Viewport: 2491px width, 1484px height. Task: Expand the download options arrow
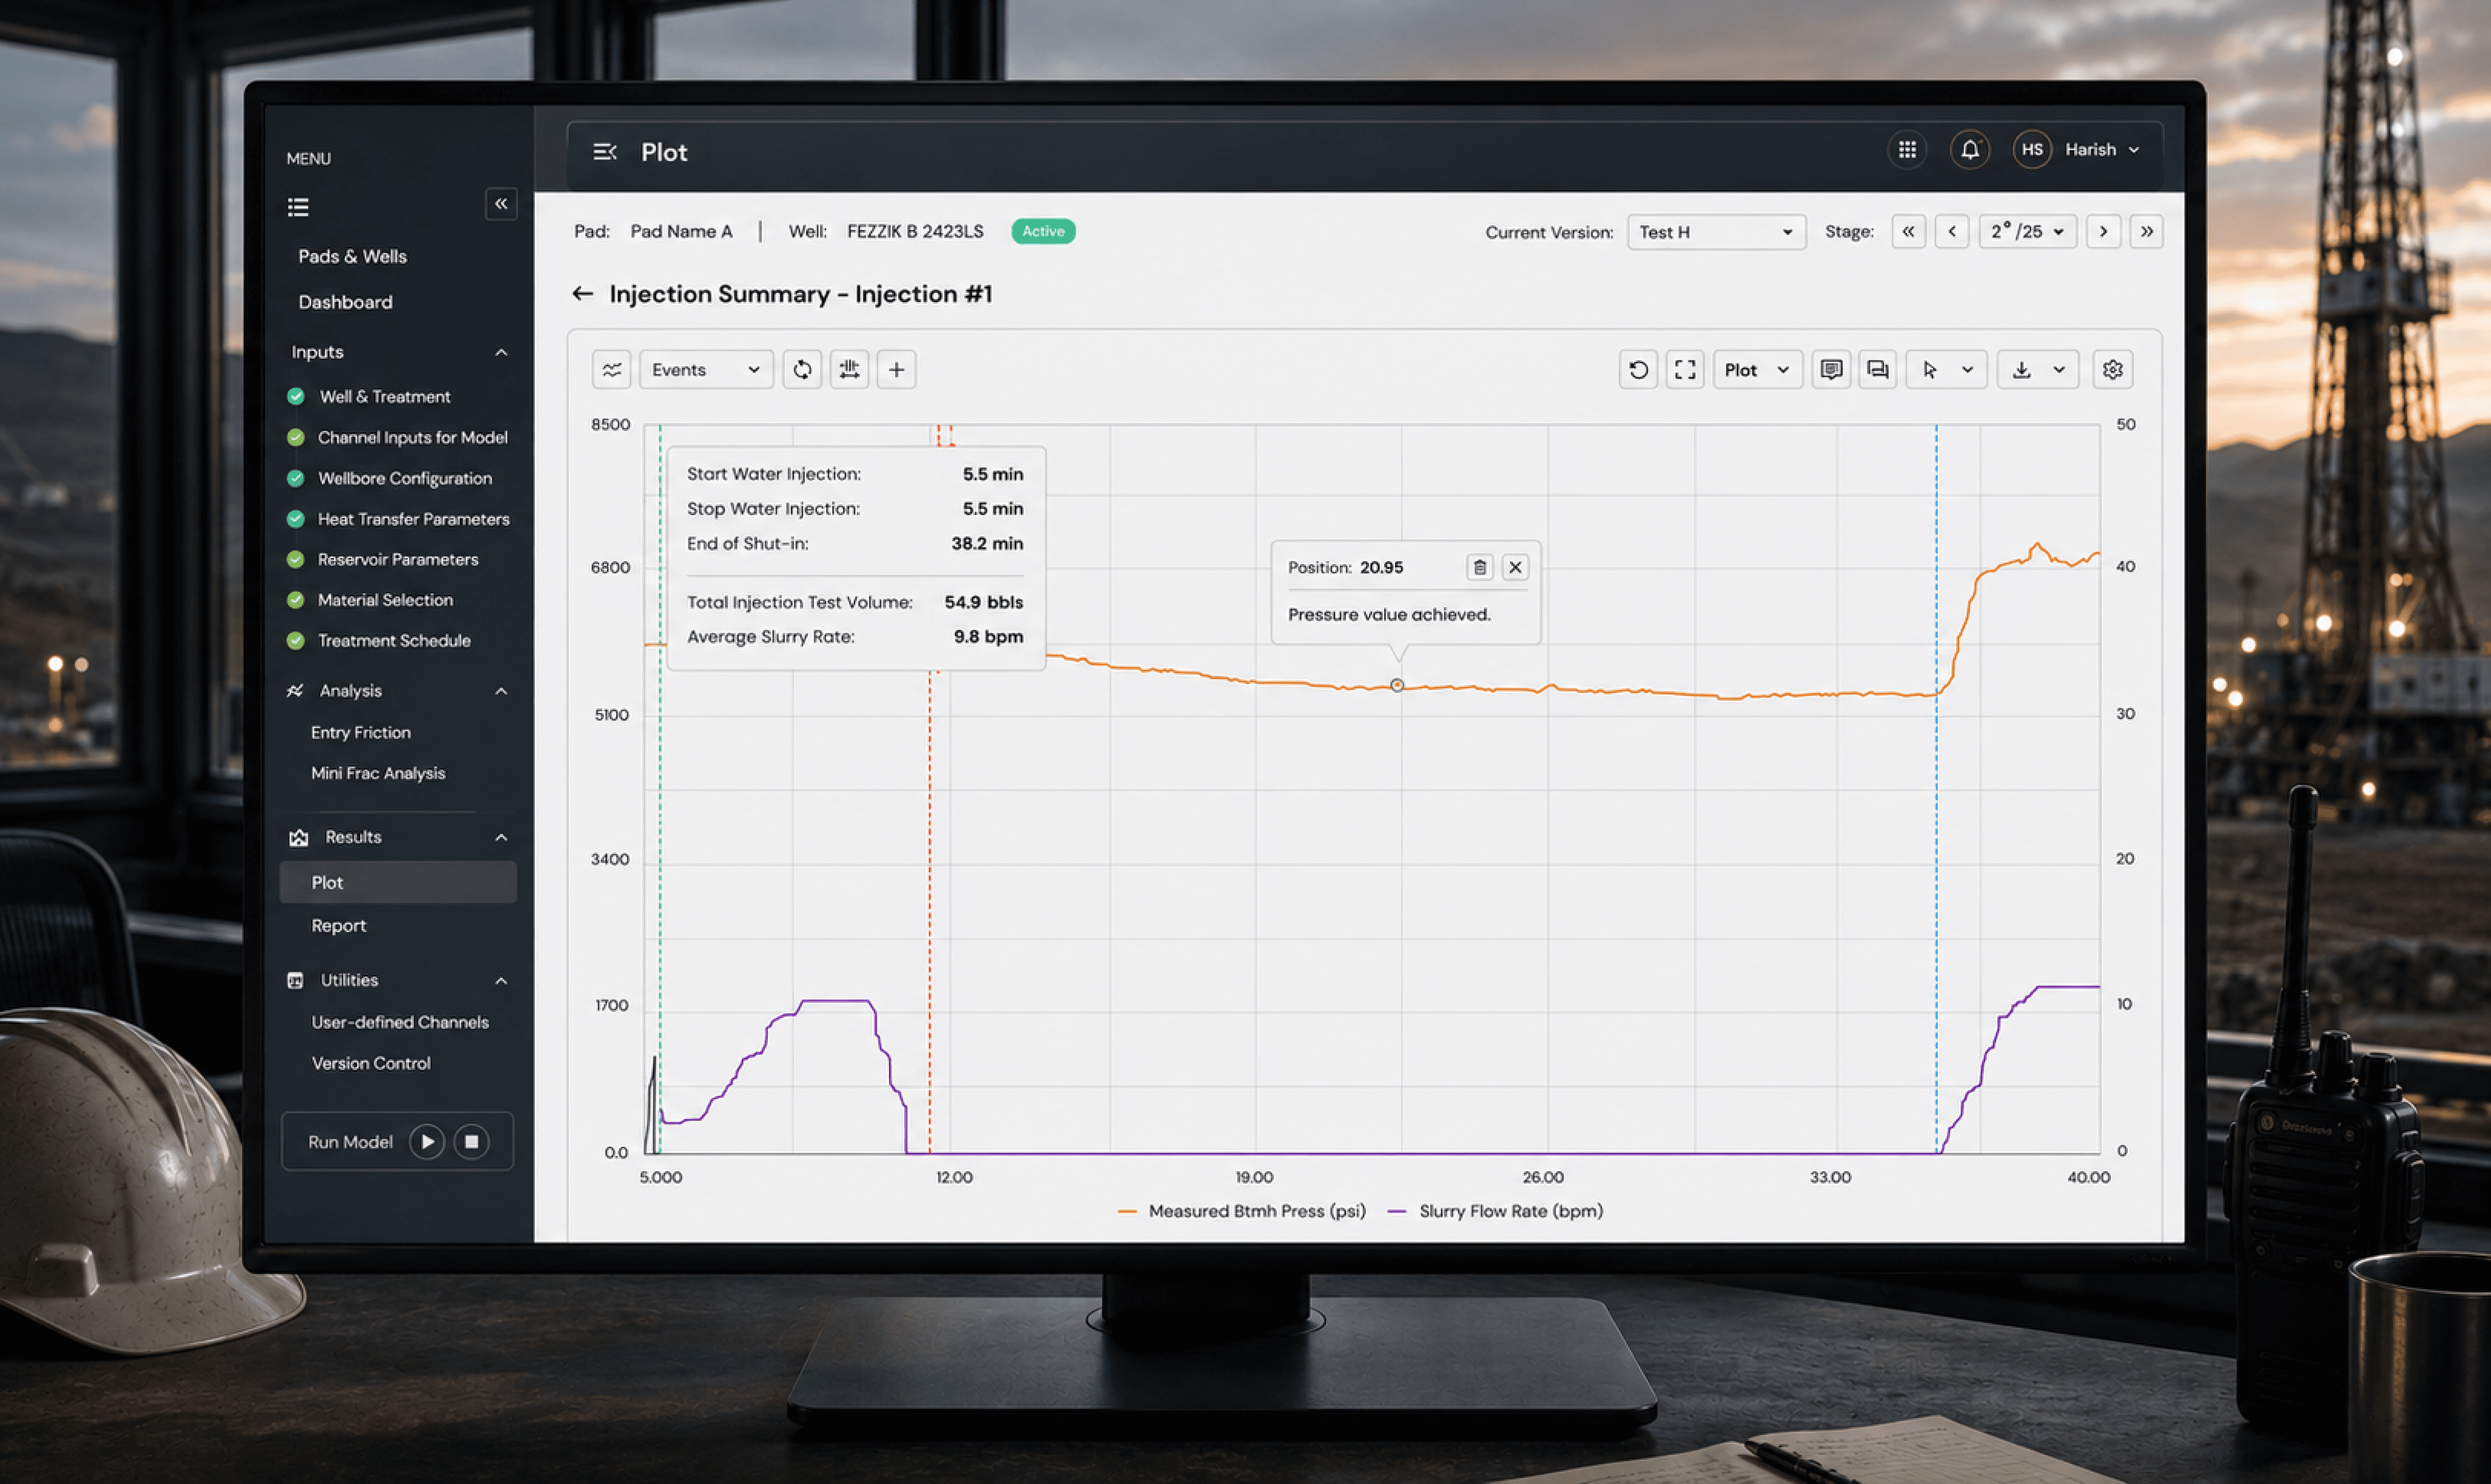click(2059, 370)
